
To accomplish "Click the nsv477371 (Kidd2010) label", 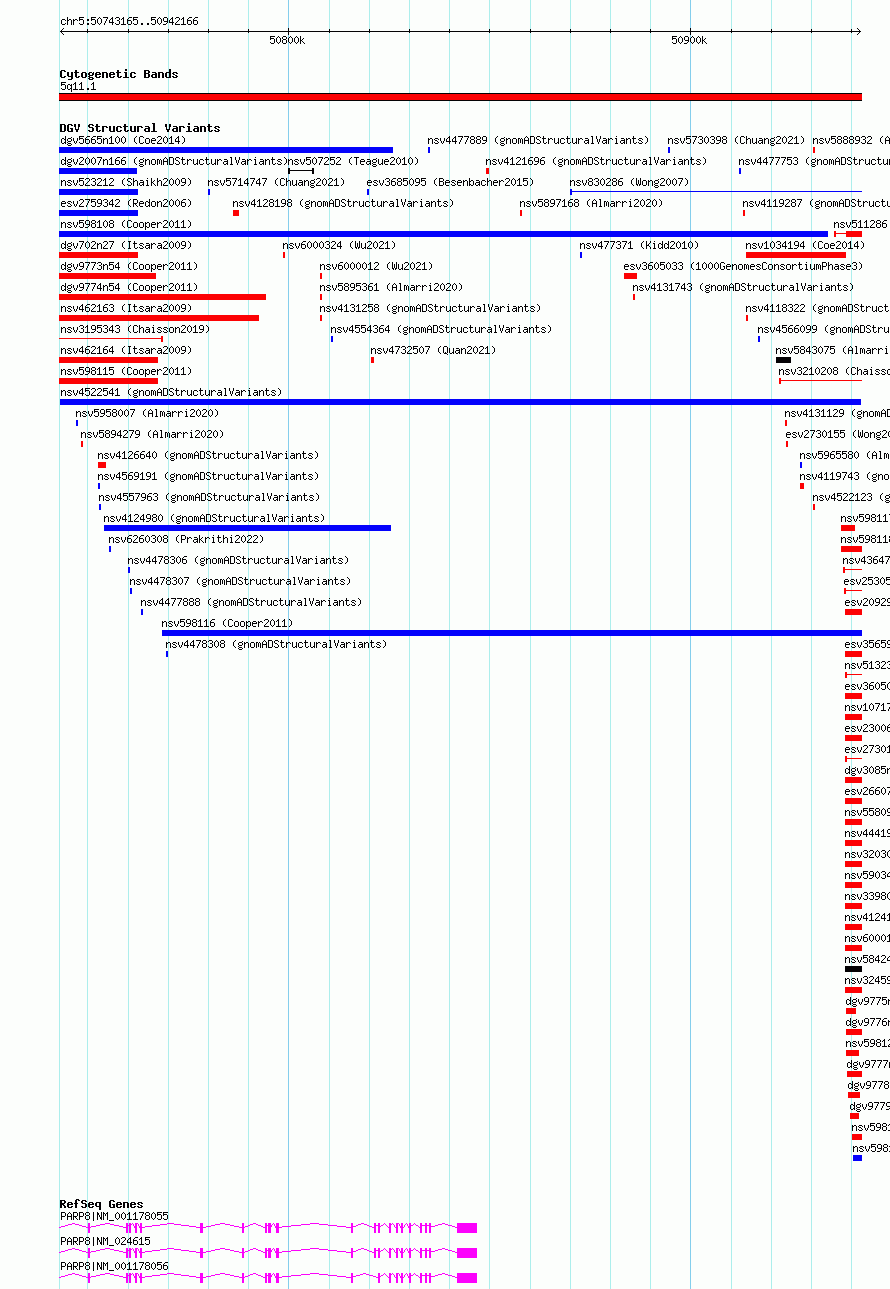I will tap(639, 245).
